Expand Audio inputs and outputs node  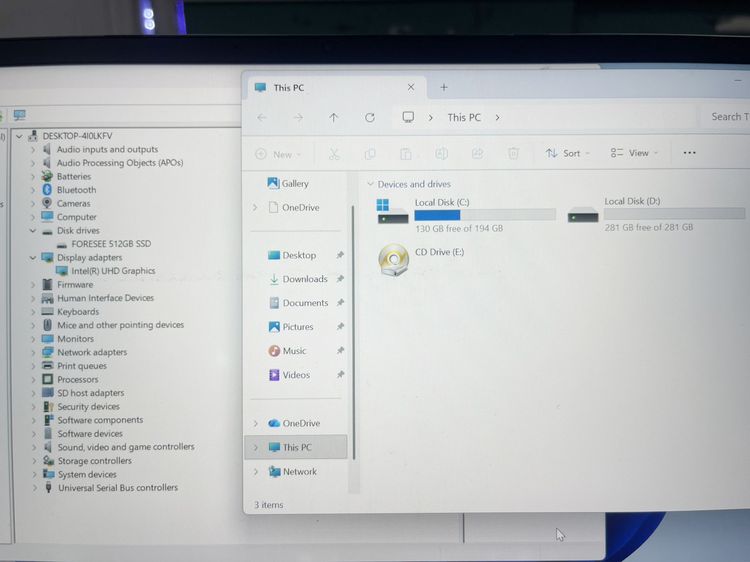[x=33, y=149]
